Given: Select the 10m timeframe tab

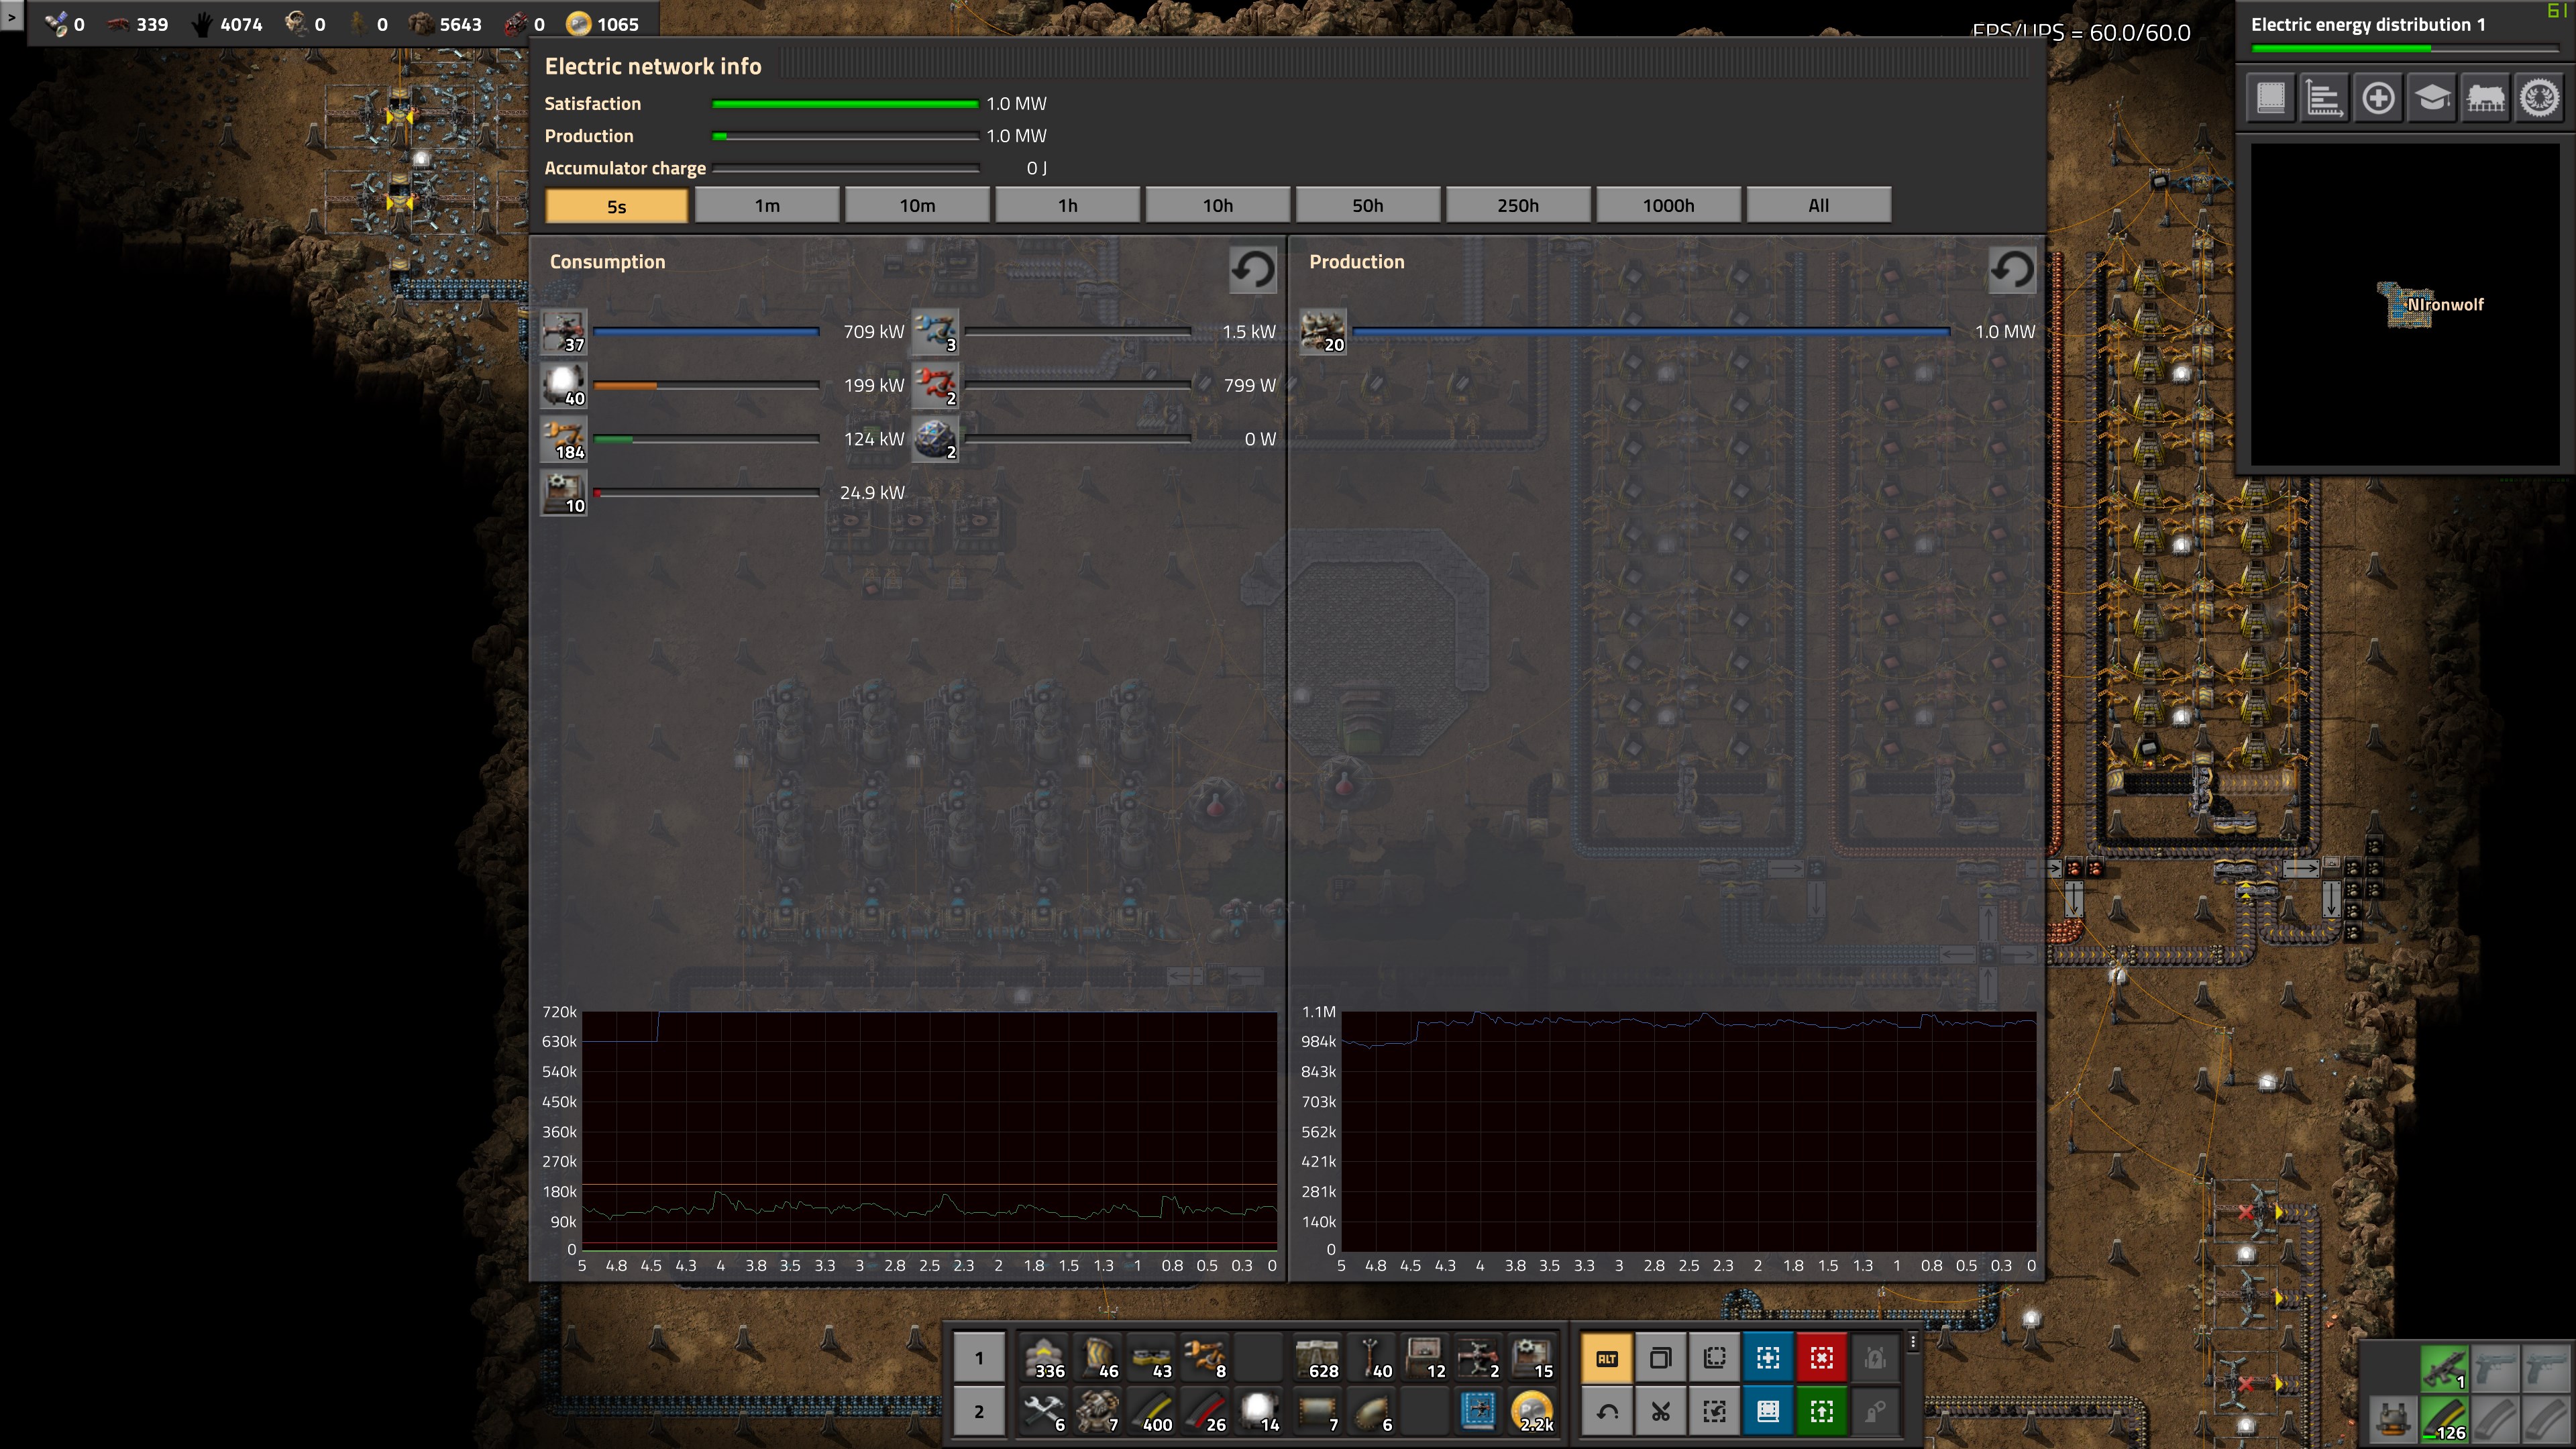Looking at the screenshot, I should point(917,206).
